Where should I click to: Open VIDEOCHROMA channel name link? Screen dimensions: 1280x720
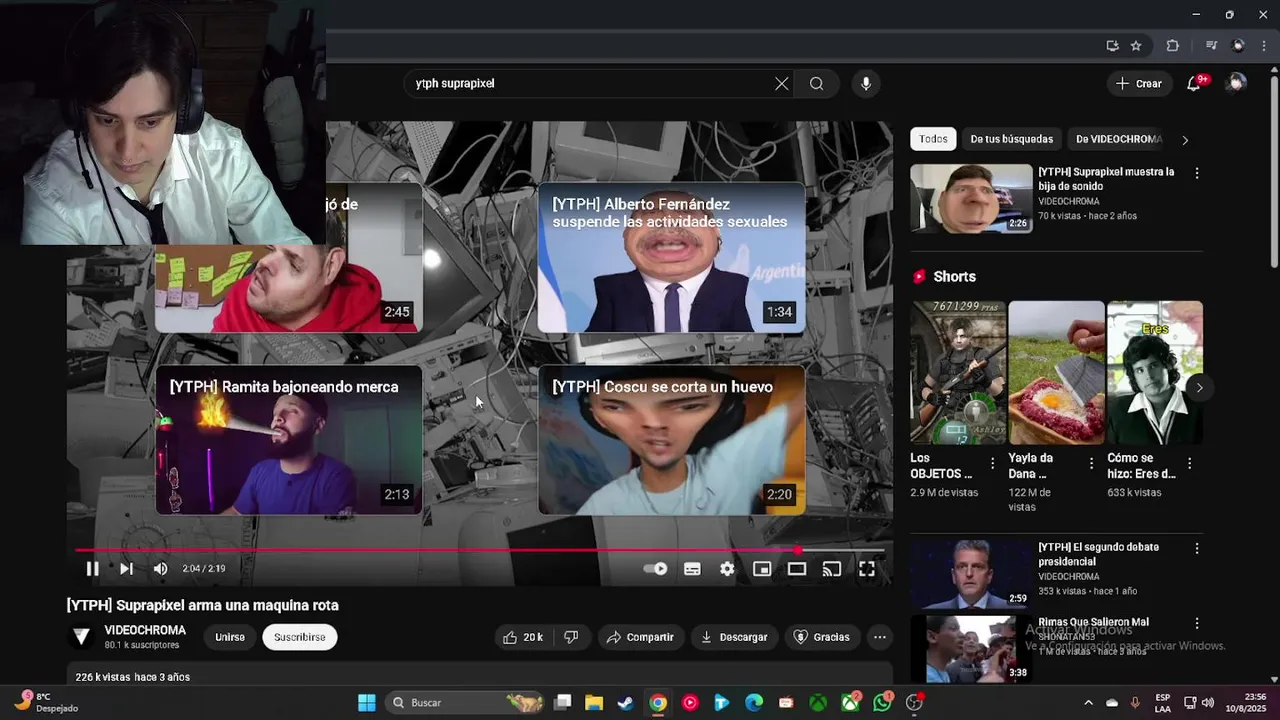pos(145,630)
